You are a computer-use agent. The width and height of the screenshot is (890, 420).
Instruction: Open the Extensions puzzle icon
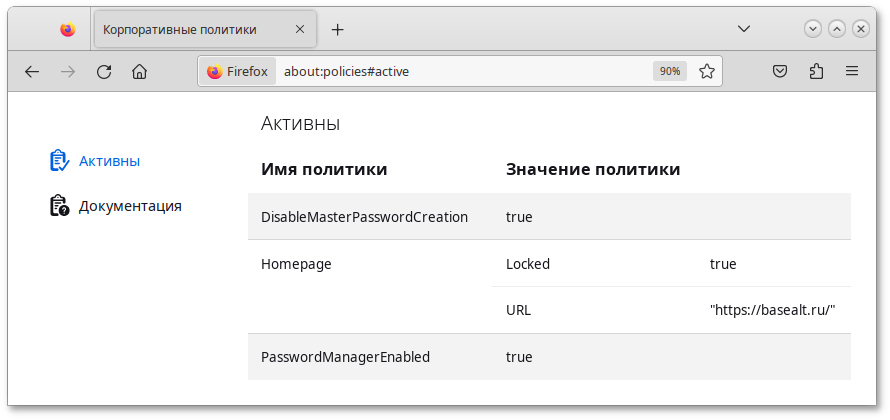[816, 72]
